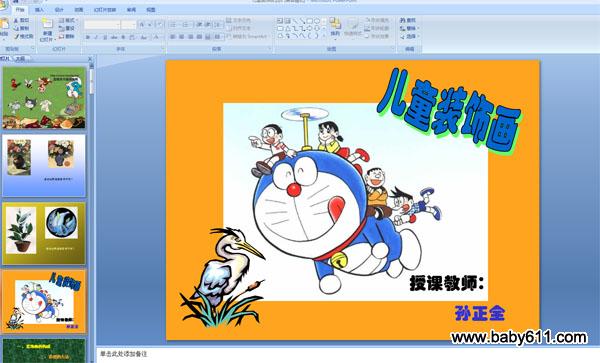Close the slide thumbnails pane
Viewport: 600px width, 363px height.
[x=90, y=59]
